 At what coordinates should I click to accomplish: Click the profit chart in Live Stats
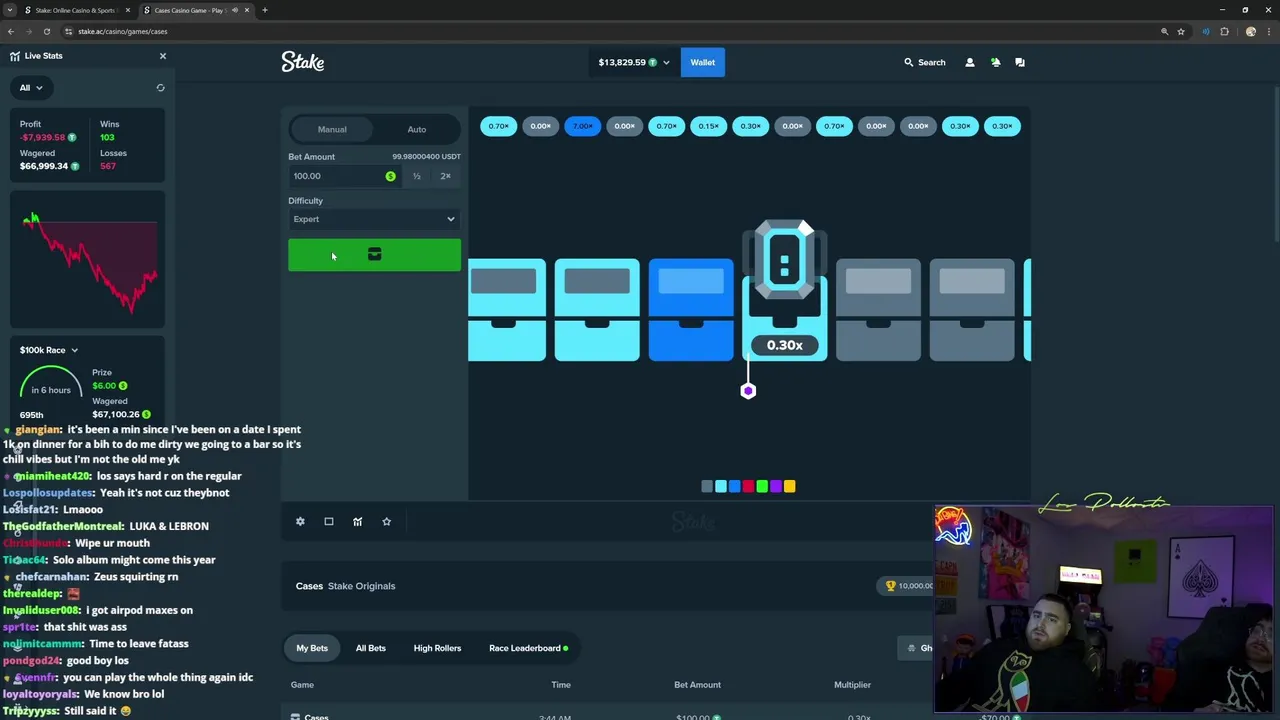pyautogui.click(x=89, y=262)
